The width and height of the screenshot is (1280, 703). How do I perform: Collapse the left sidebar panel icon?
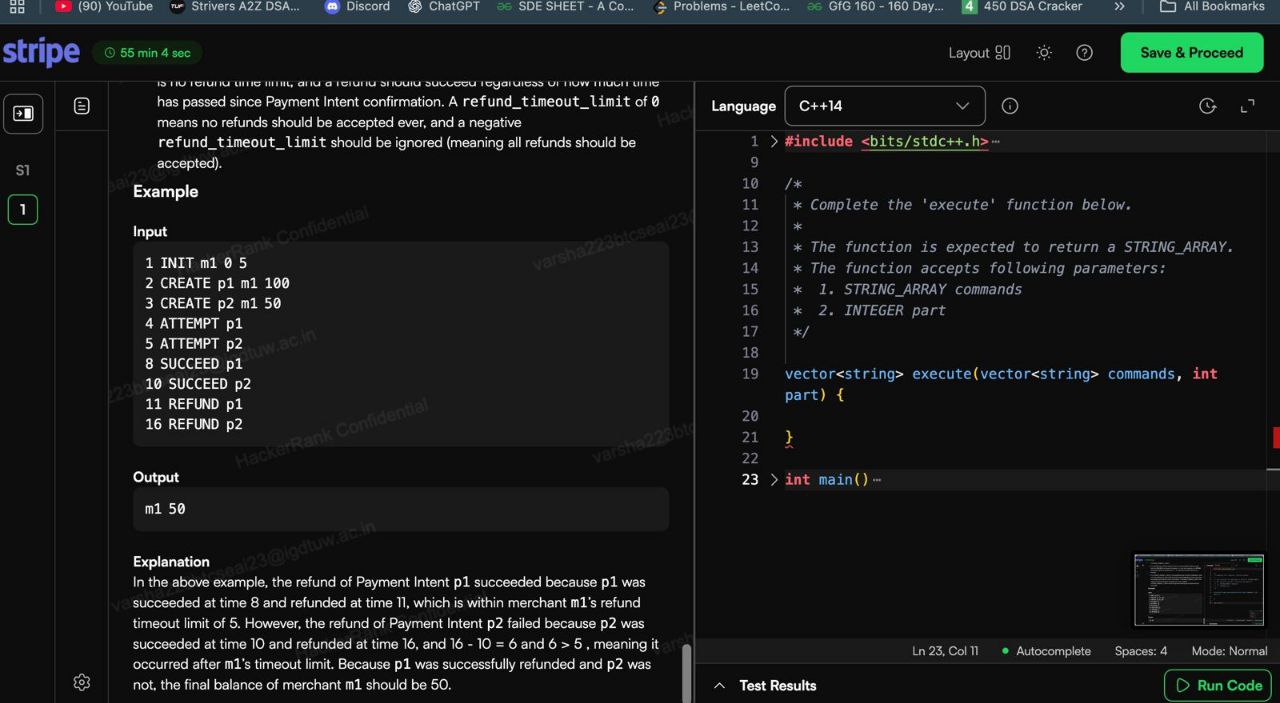(x=23, y=114)
